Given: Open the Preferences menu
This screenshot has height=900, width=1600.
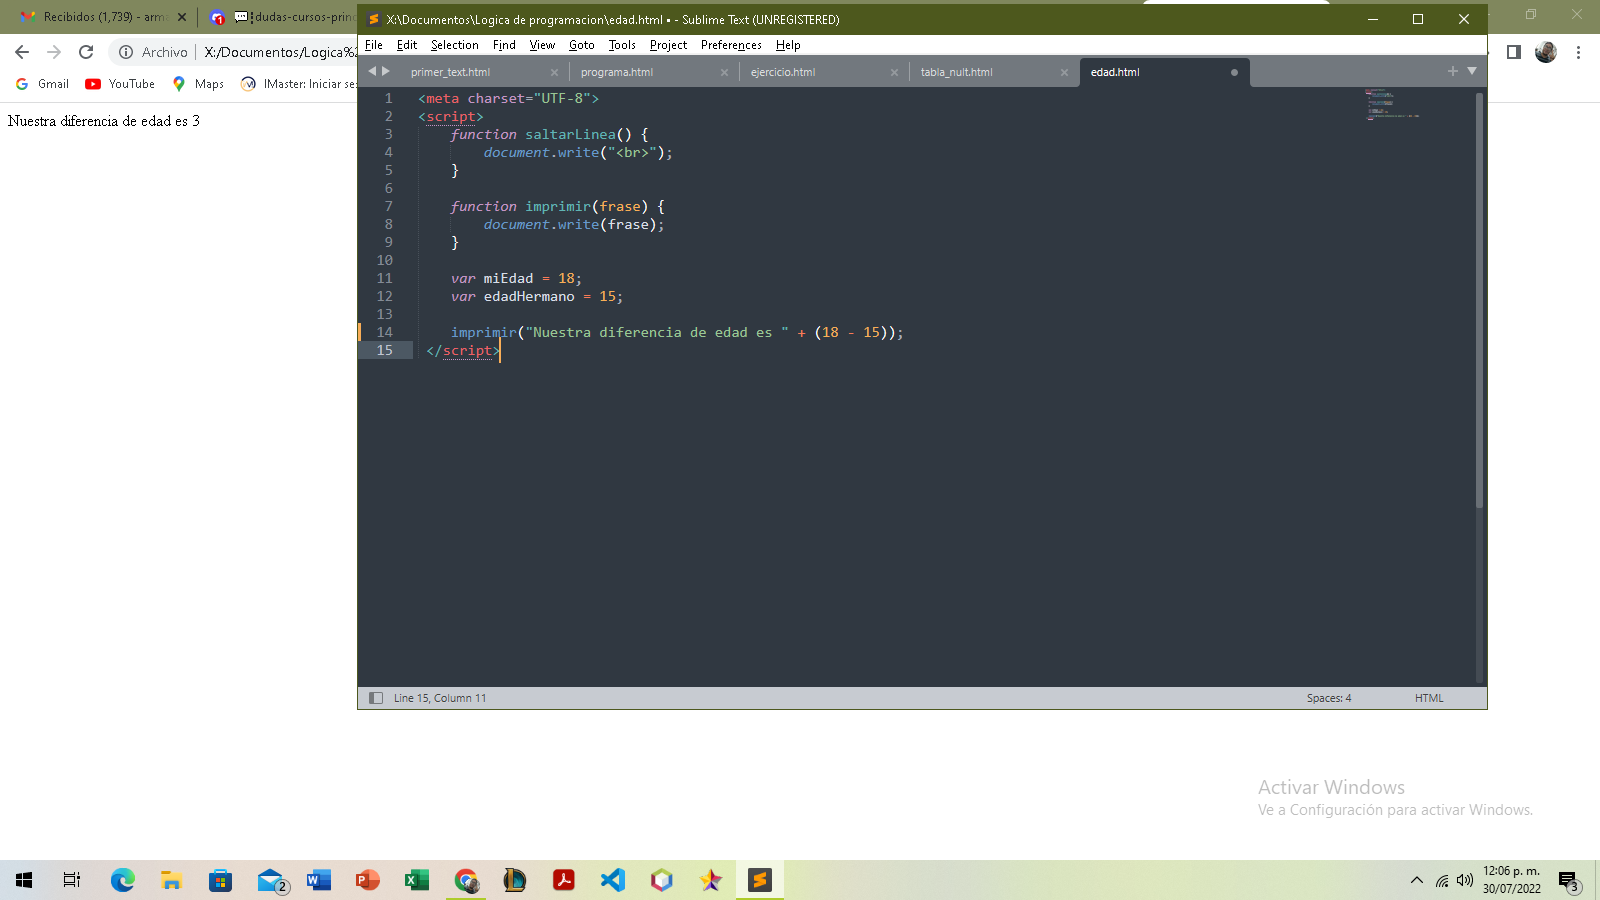Looking at the screenshot, I should tap(731, 45).
